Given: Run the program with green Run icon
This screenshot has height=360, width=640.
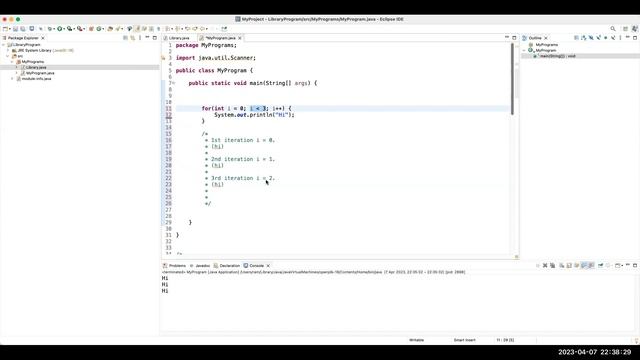Looking at the screenshot, I should coord(60,29).
